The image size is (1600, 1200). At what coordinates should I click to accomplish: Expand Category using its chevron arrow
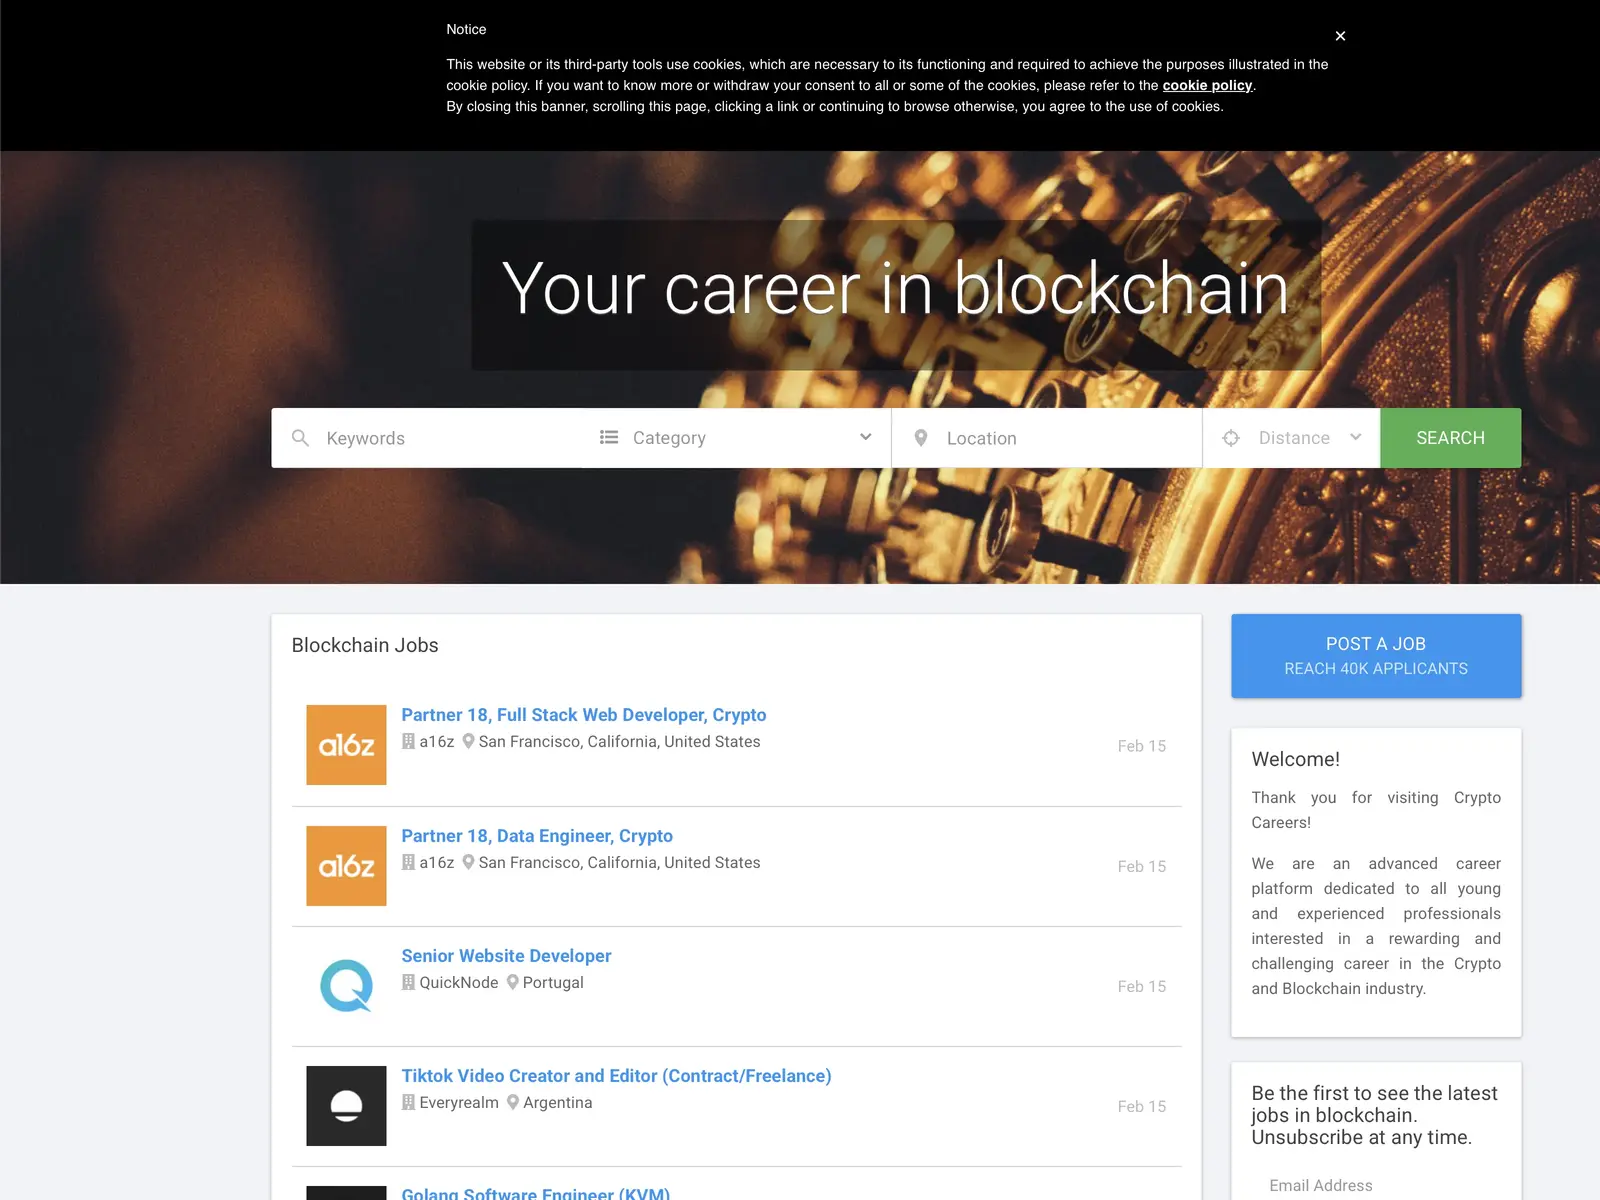pyautogui.click(x=865, y=437)
